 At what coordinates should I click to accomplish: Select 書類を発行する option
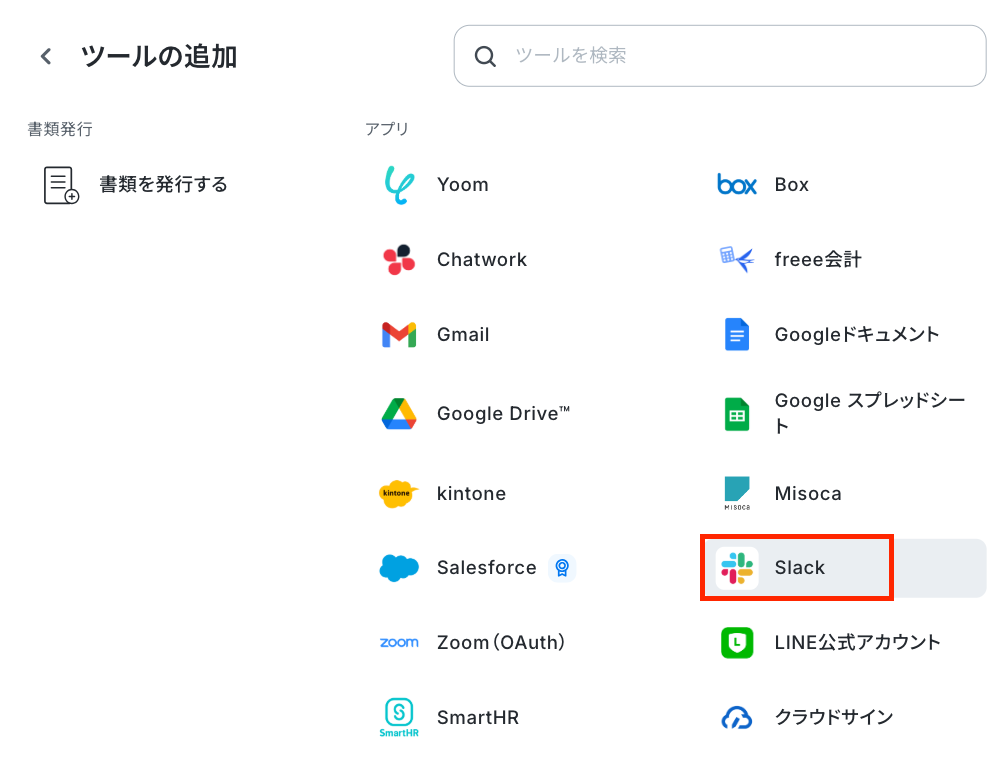[163, 184]
